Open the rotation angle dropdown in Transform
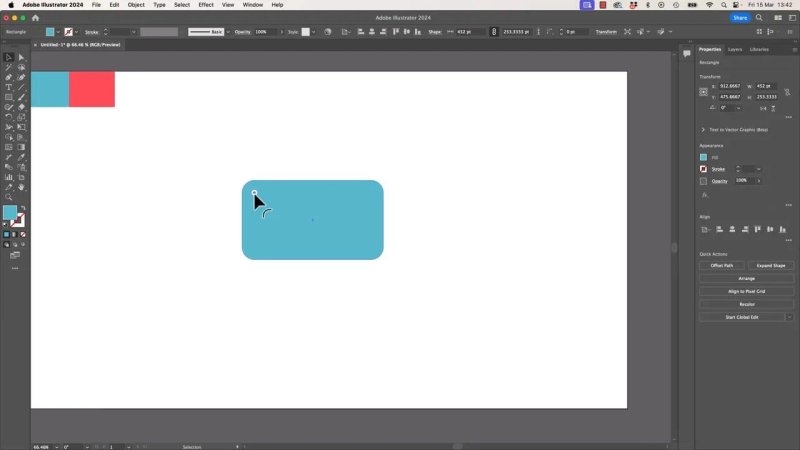This screenshot has height=450, width=800. [738, 108]
